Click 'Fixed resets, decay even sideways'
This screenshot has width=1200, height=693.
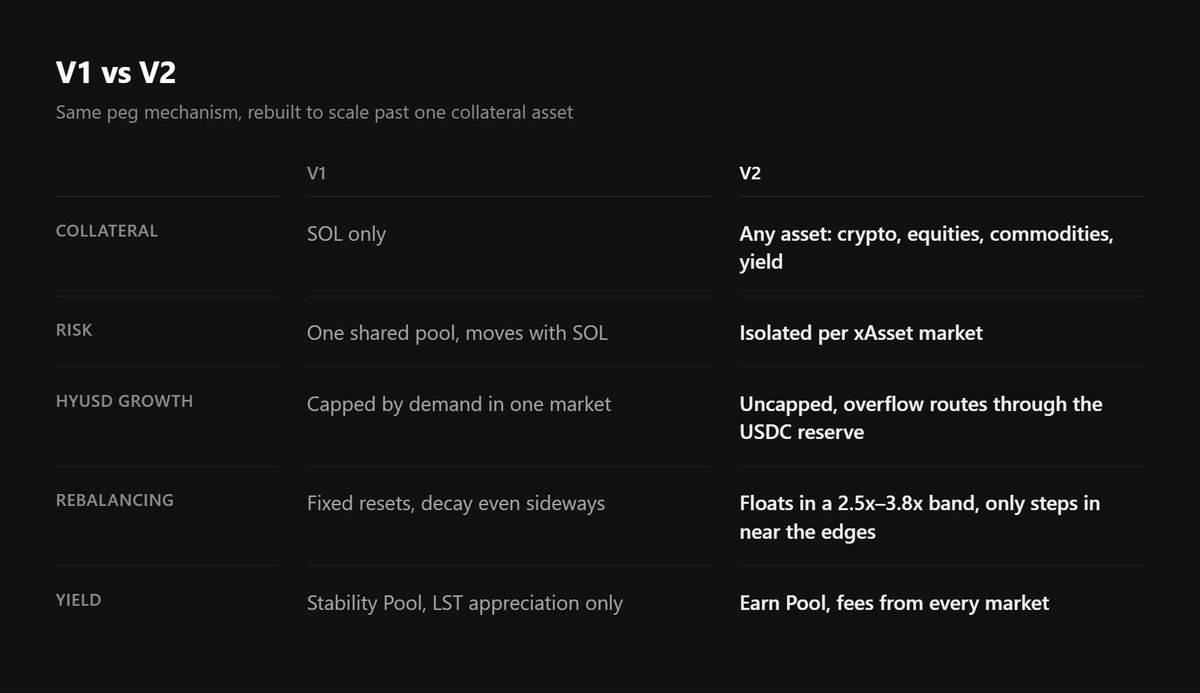click(456, 503)
